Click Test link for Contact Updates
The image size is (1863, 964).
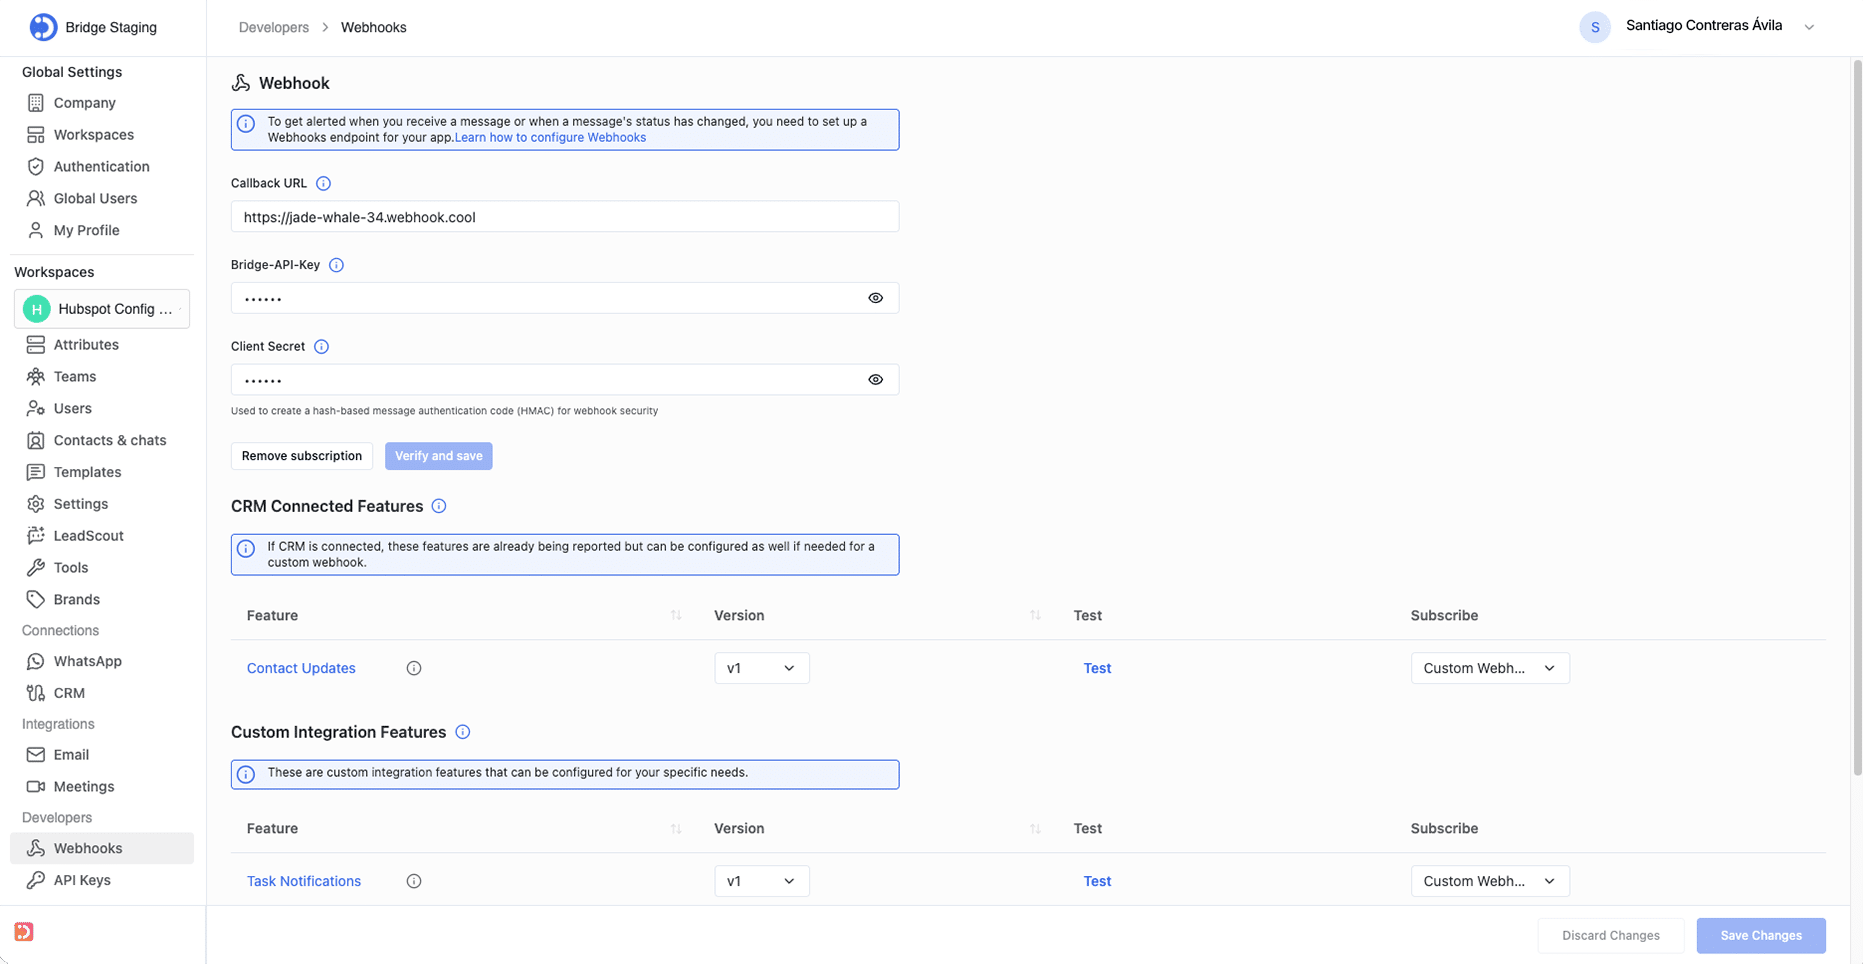(x=1097, y=668)
